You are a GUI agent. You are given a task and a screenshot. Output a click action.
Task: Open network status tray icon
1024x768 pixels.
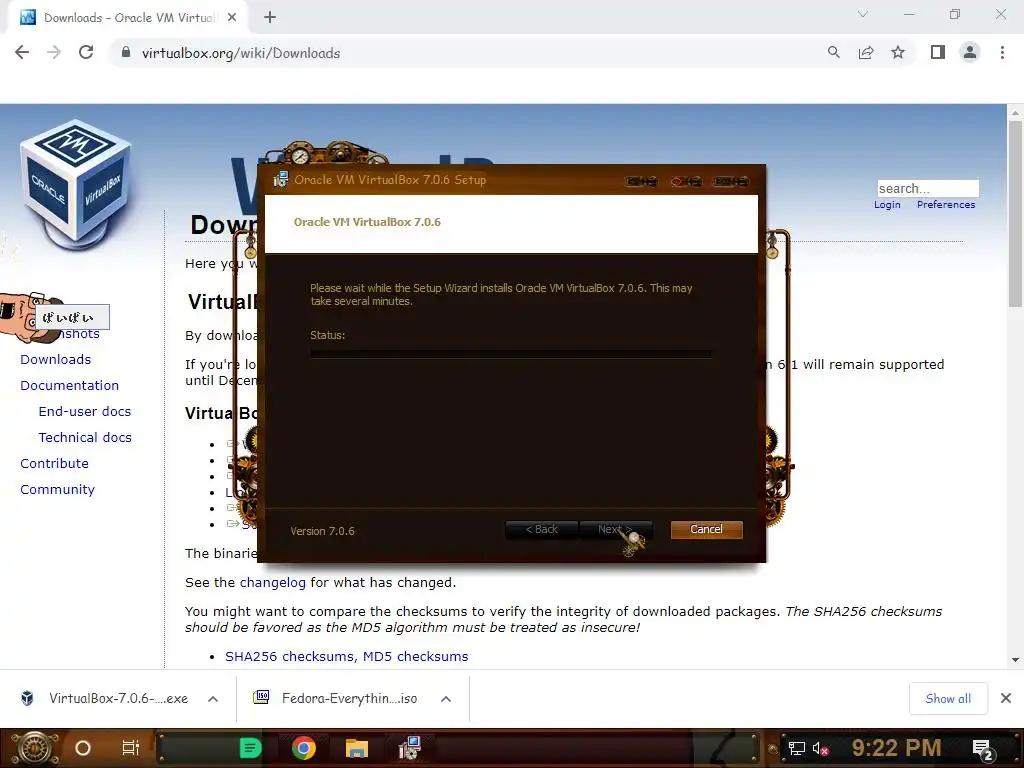pyautogui.click(x=796, y=749)
